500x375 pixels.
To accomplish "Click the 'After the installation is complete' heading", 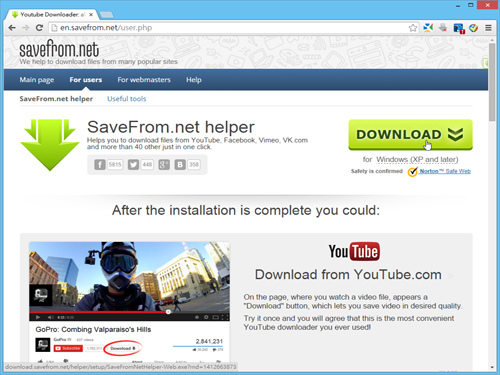I will 246,210.
